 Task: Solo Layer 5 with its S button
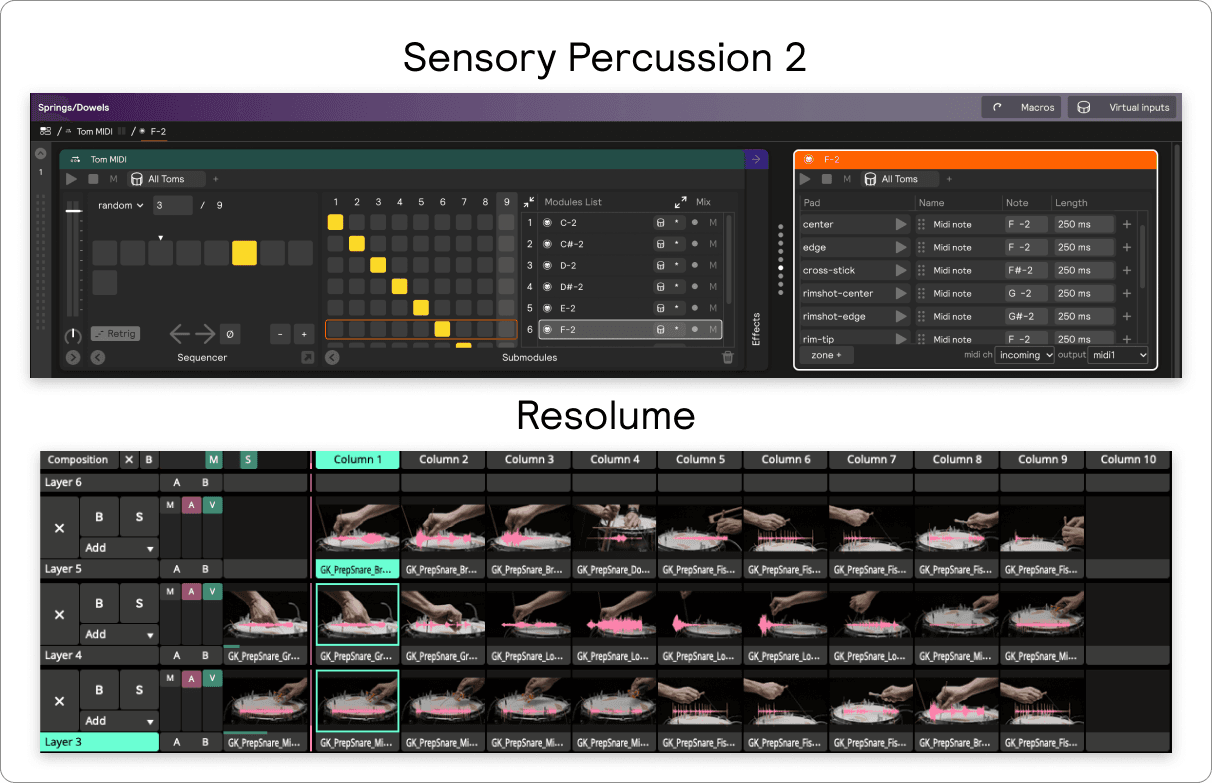tap(139, 517)
